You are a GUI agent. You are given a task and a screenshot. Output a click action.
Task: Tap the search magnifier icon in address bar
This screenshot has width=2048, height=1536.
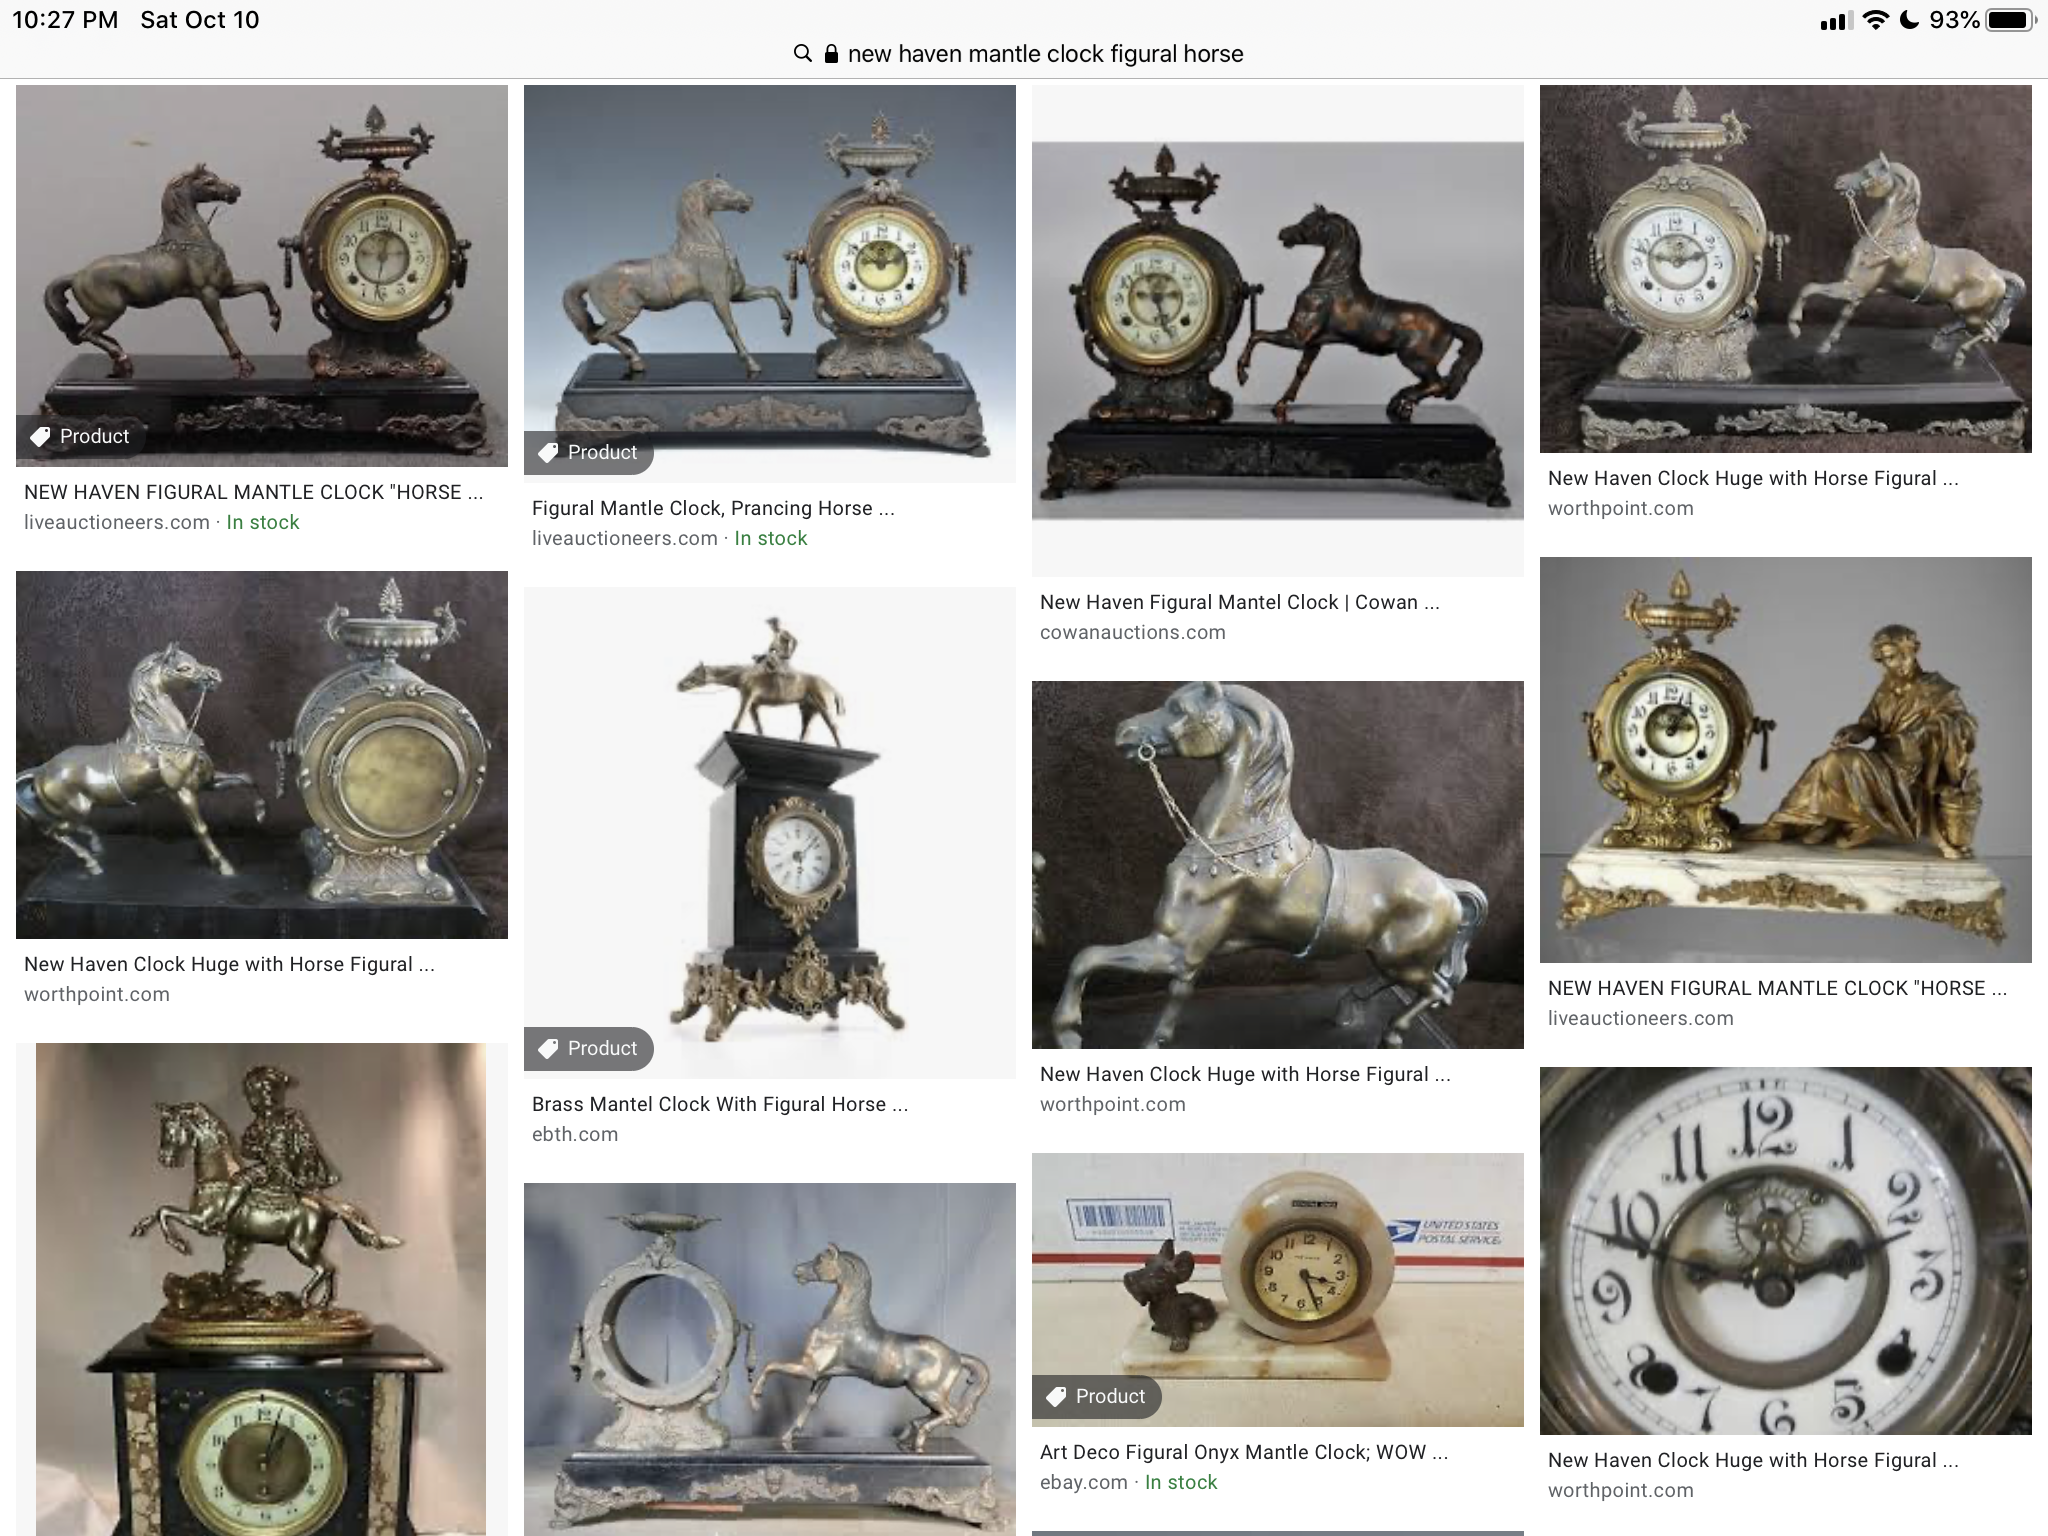[802, 54]
